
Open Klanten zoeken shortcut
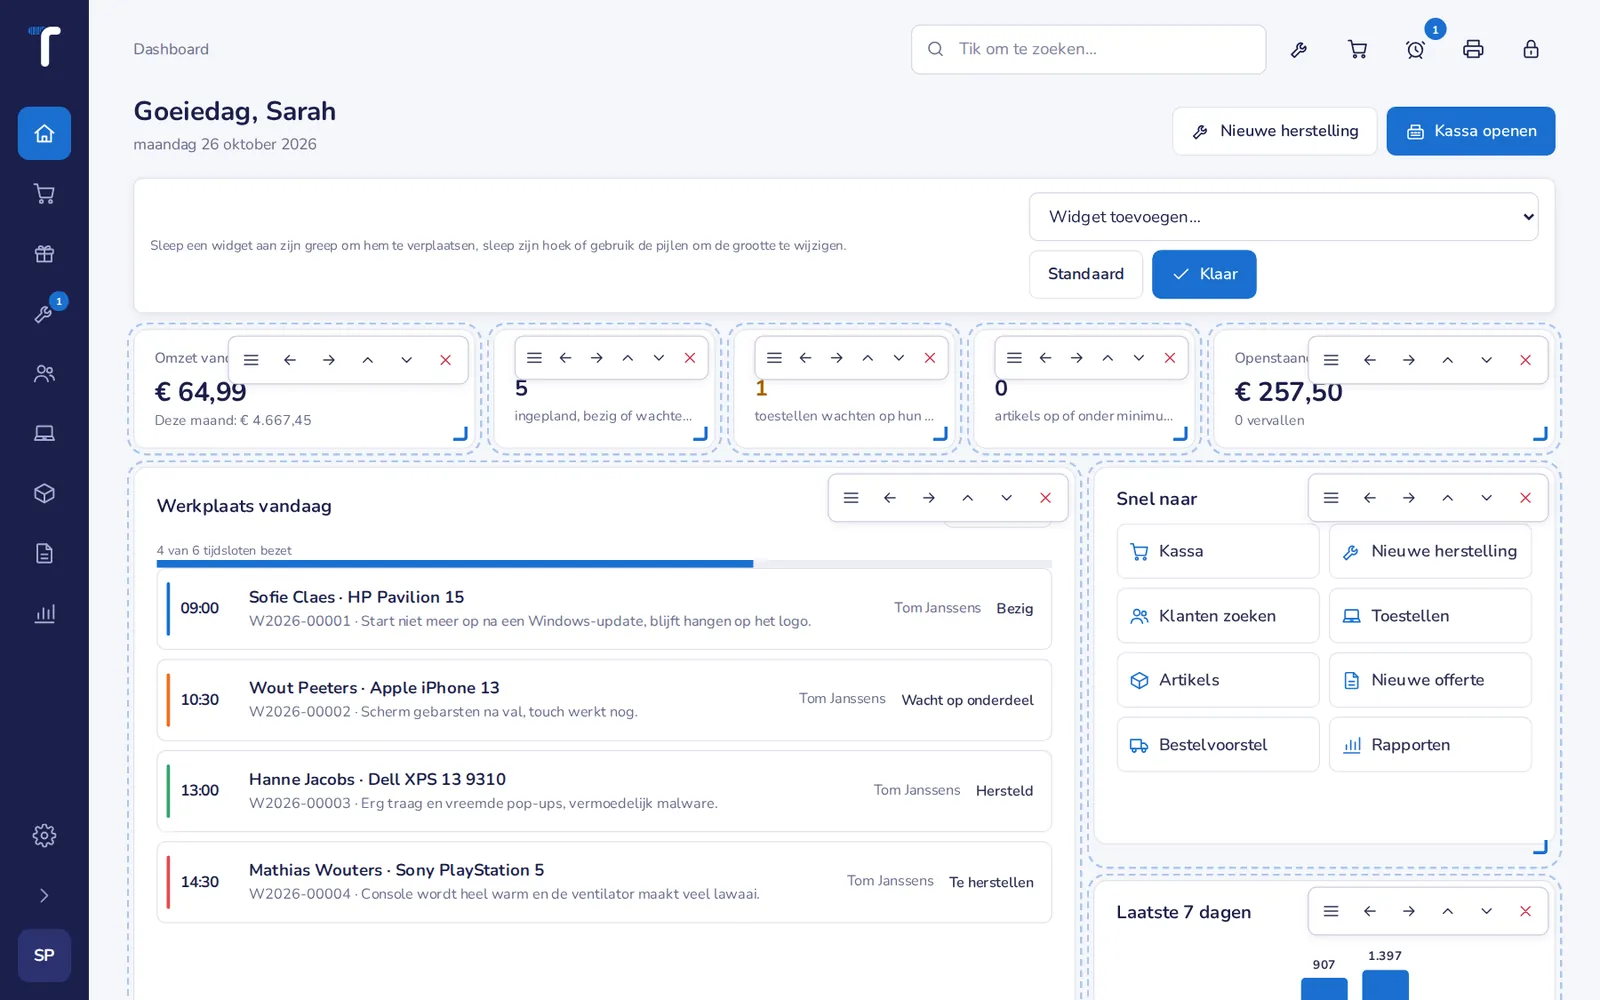point(1217,616)
